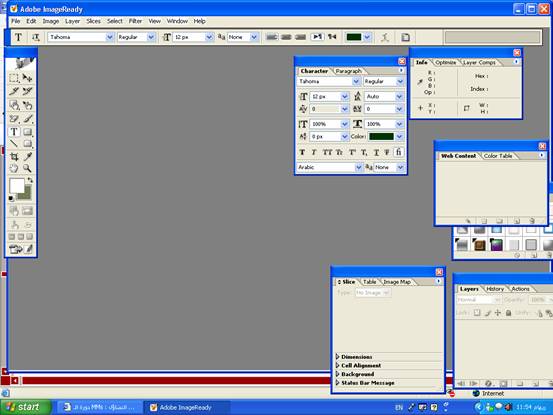This screenshot has height=415, width=553.
Task: Open font size dropdown in options bar
Action: tap(209, 37)
